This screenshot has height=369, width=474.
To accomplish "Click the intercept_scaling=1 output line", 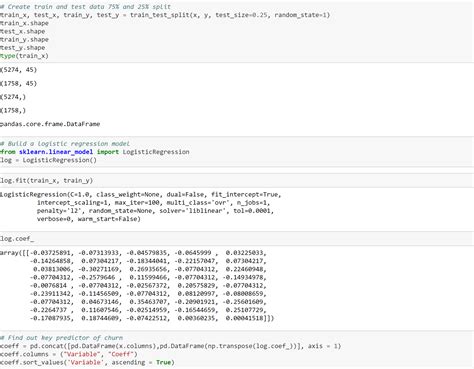I will pos(154,203).
